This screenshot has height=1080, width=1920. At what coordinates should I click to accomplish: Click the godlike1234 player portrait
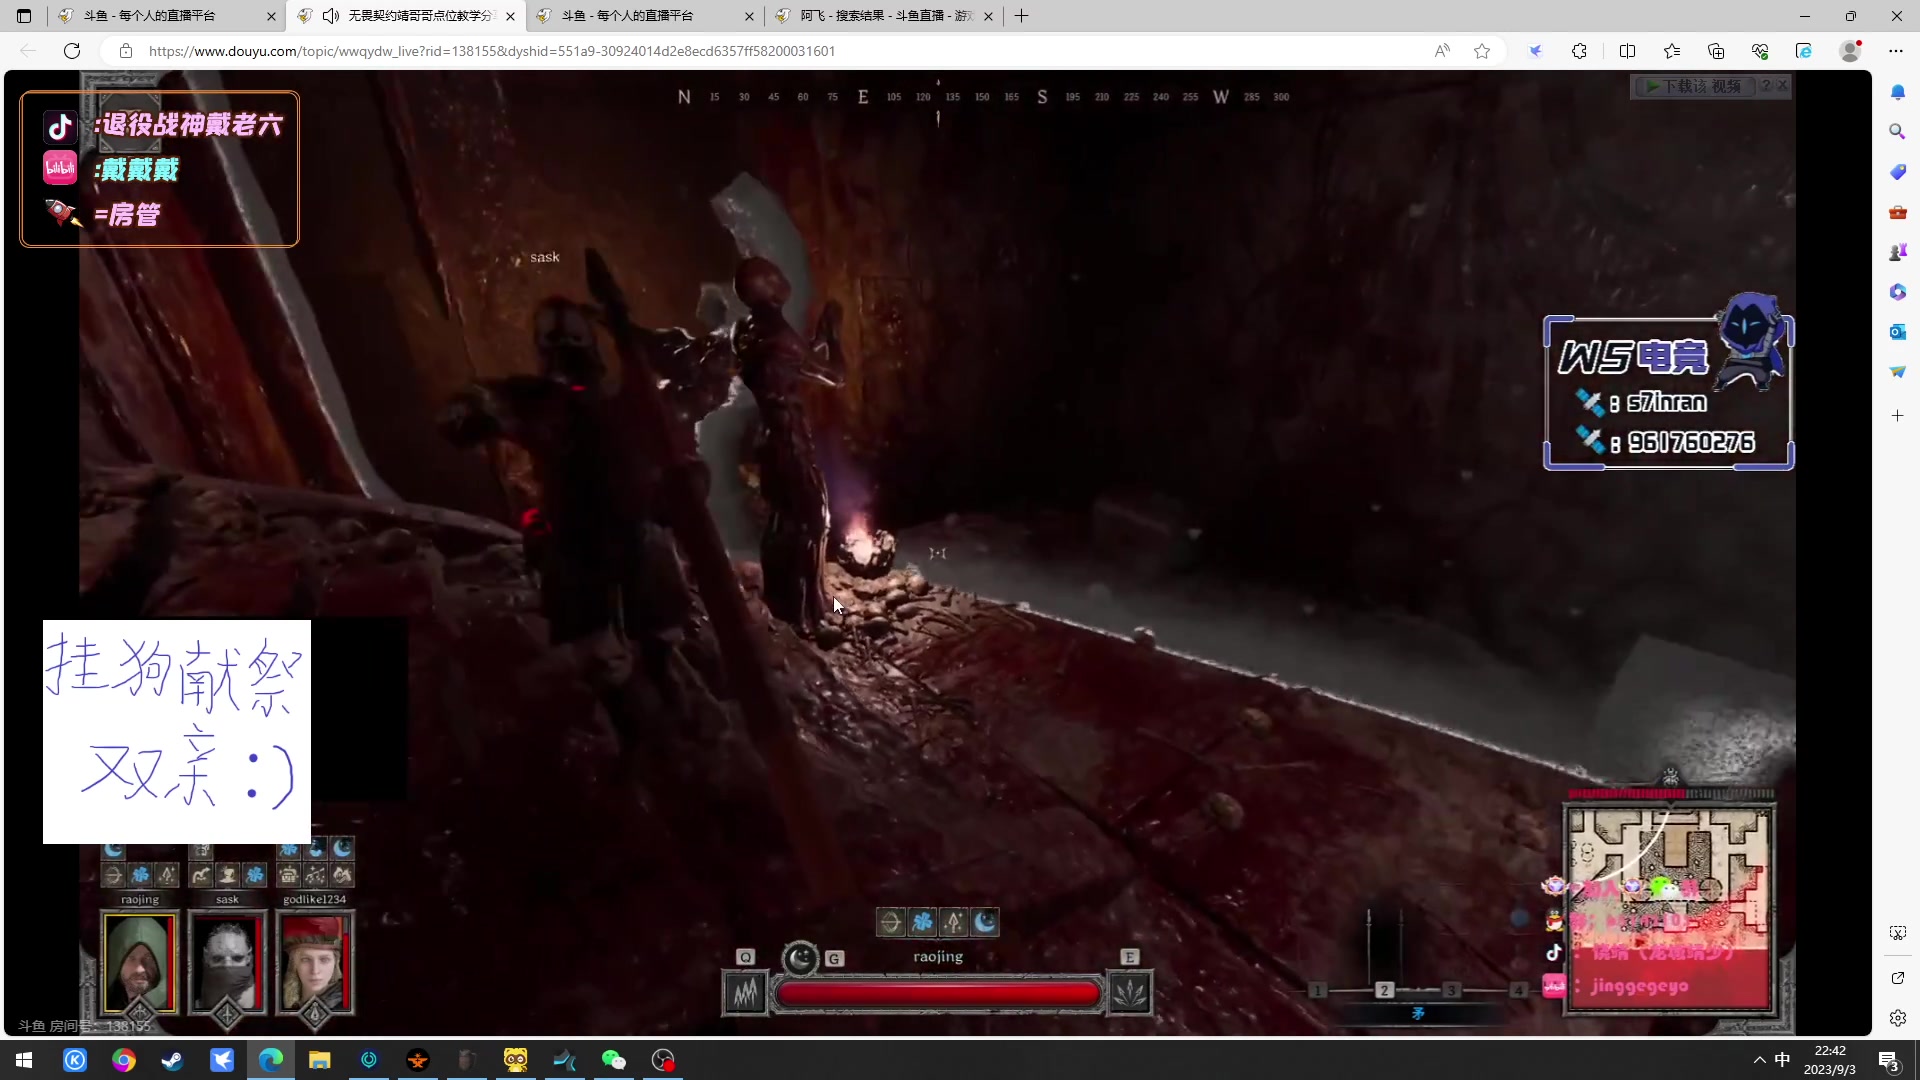315,962
